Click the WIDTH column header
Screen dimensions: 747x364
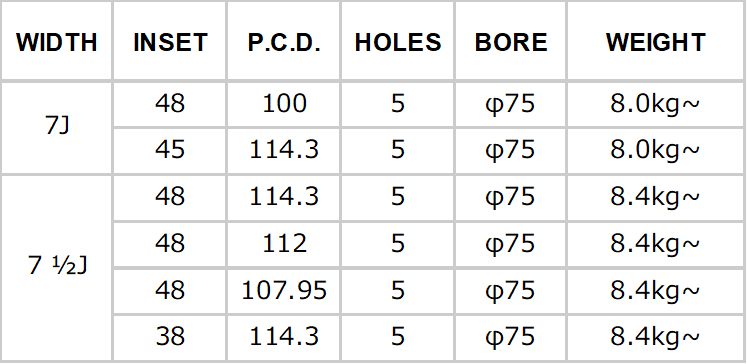point(57,42)
